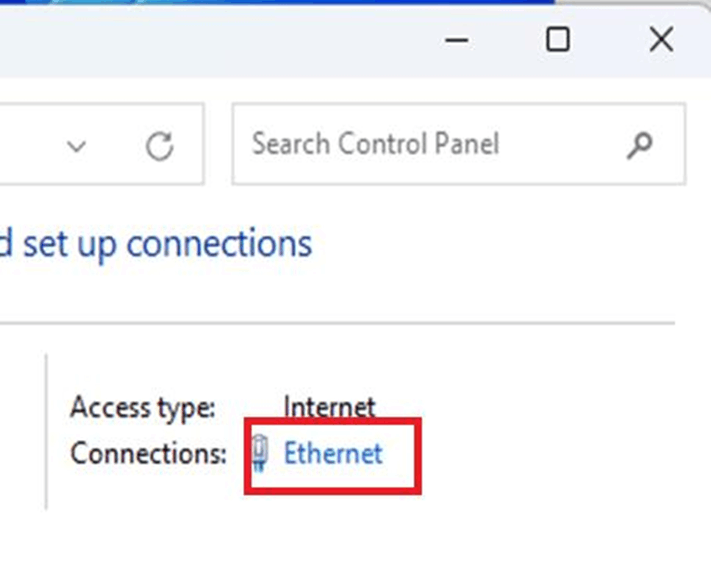Close the Control Panel window
Viewport: 711px width, 578px height.
coord(661,39)
